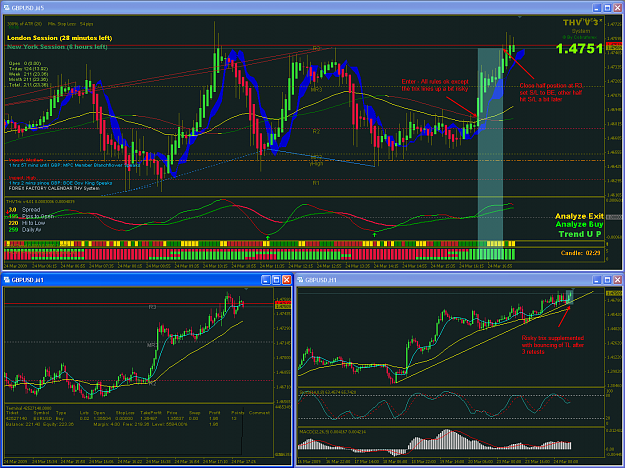
Task: Select the Analyze Buy signal label
Action: tap(579, 225)
